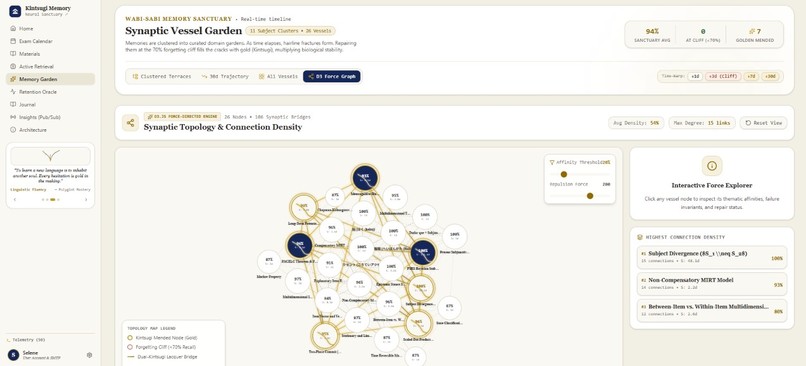806x366 pixels.
Task: Click the At Cliff 0 stat
Action: pos(703,34)
